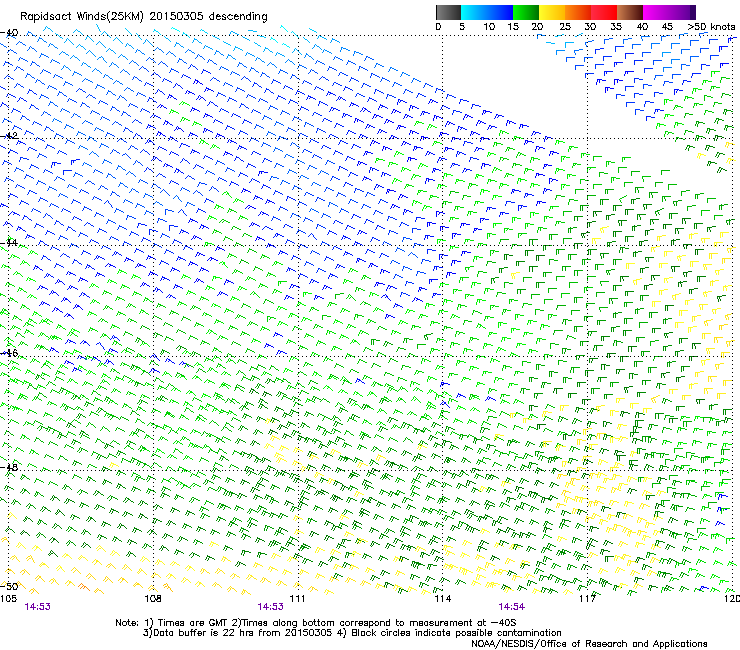Screen dimensions: 740x650
Task: Click the latitude label '-42'
Action: point(9,136)
